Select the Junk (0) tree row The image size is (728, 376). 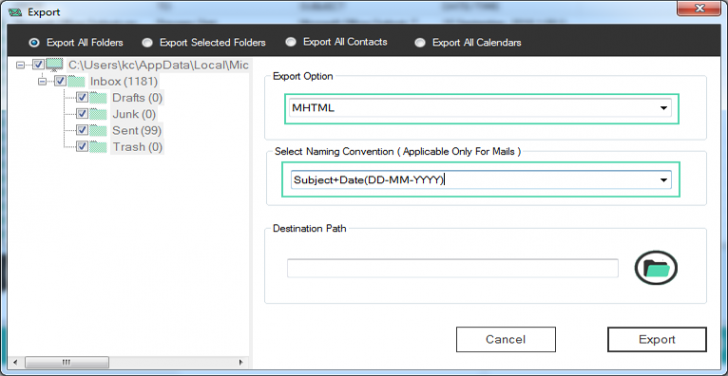pyautogui.click(x=134, y=114)
